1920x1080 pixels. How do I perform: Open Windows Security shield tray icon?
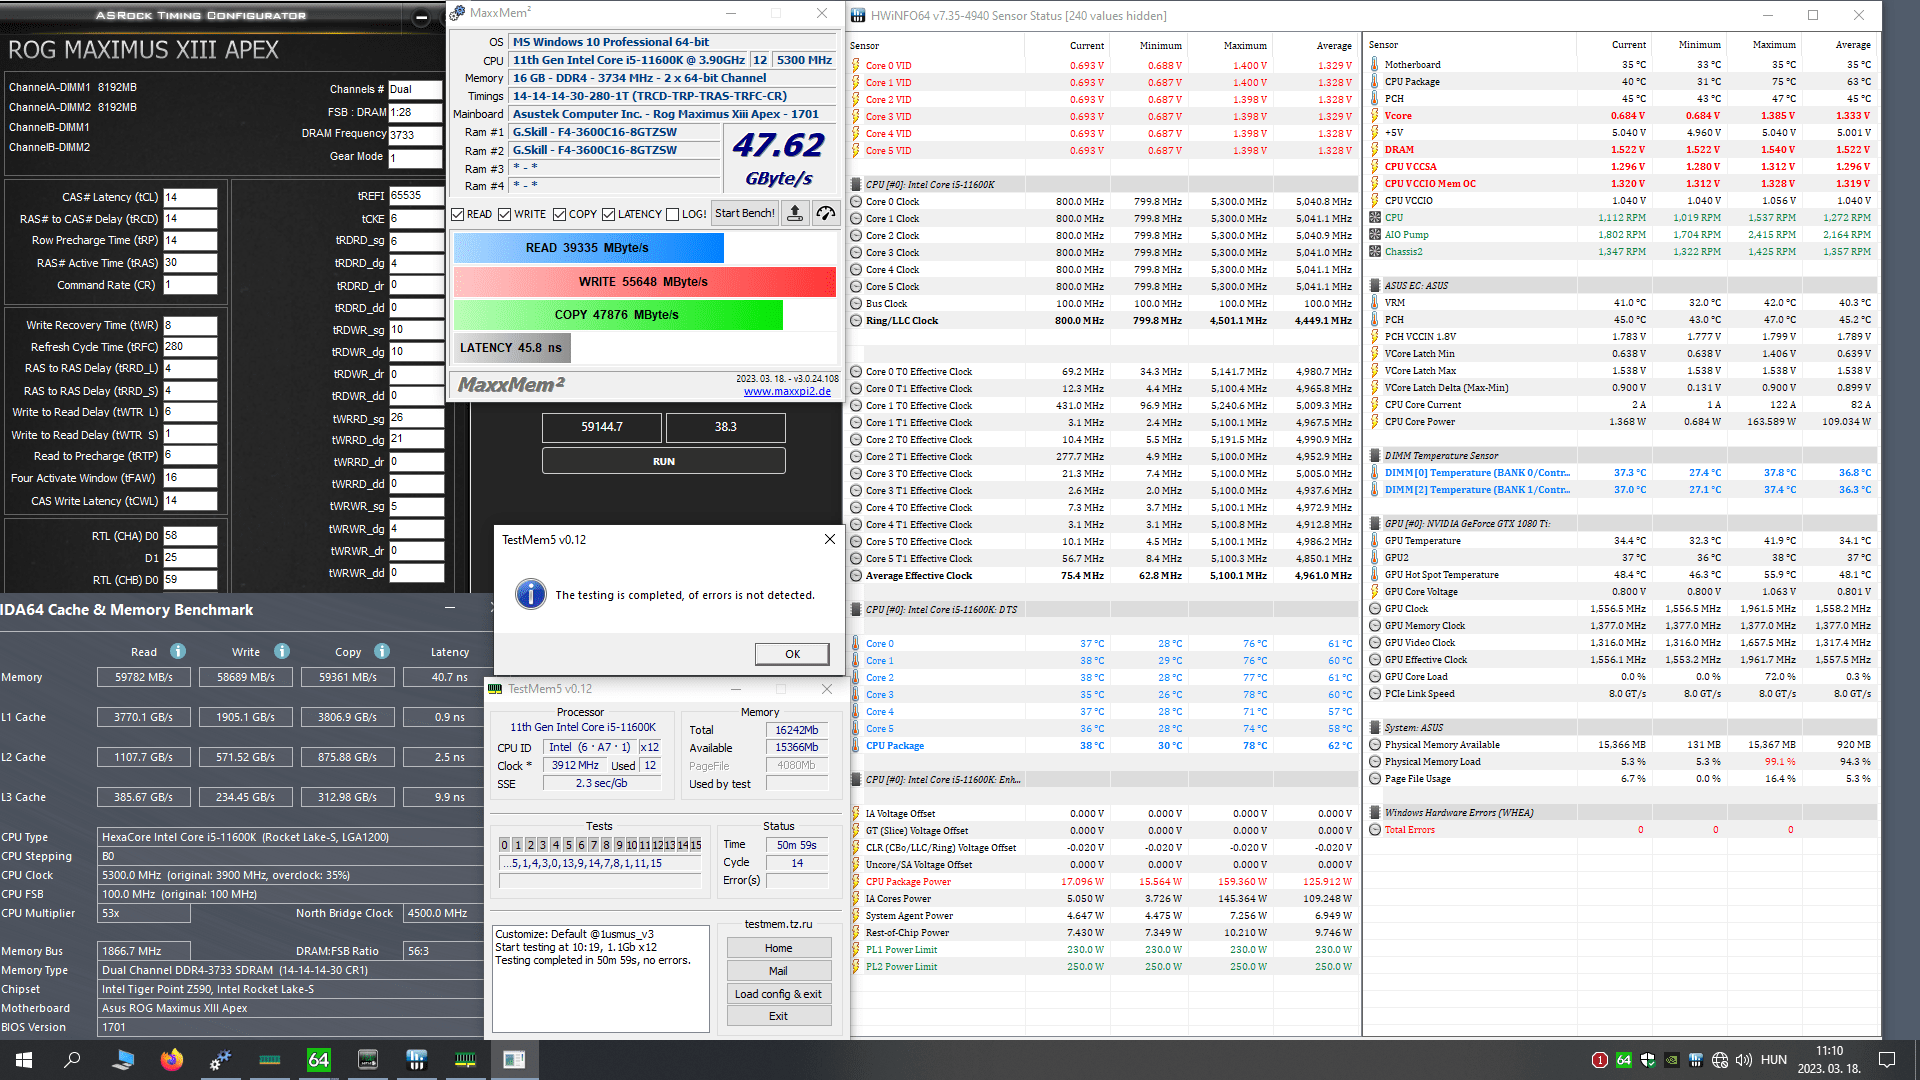[1648, 1060]
